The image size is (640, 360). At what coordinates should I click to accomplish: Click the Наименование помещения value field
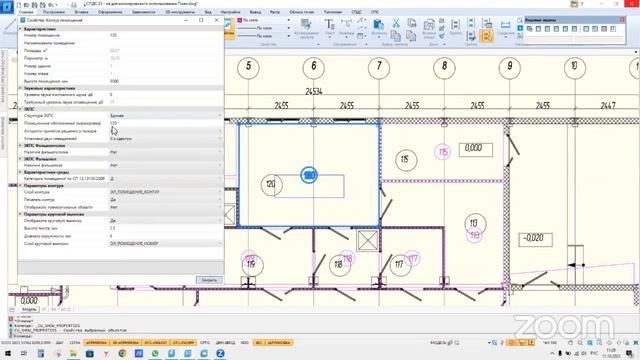[165, 43]
